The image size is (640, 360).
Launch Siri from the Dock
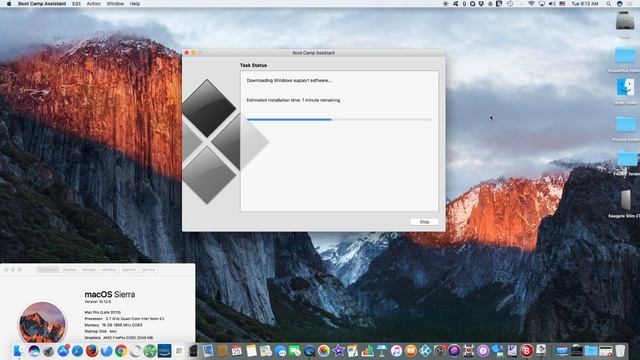34,351
